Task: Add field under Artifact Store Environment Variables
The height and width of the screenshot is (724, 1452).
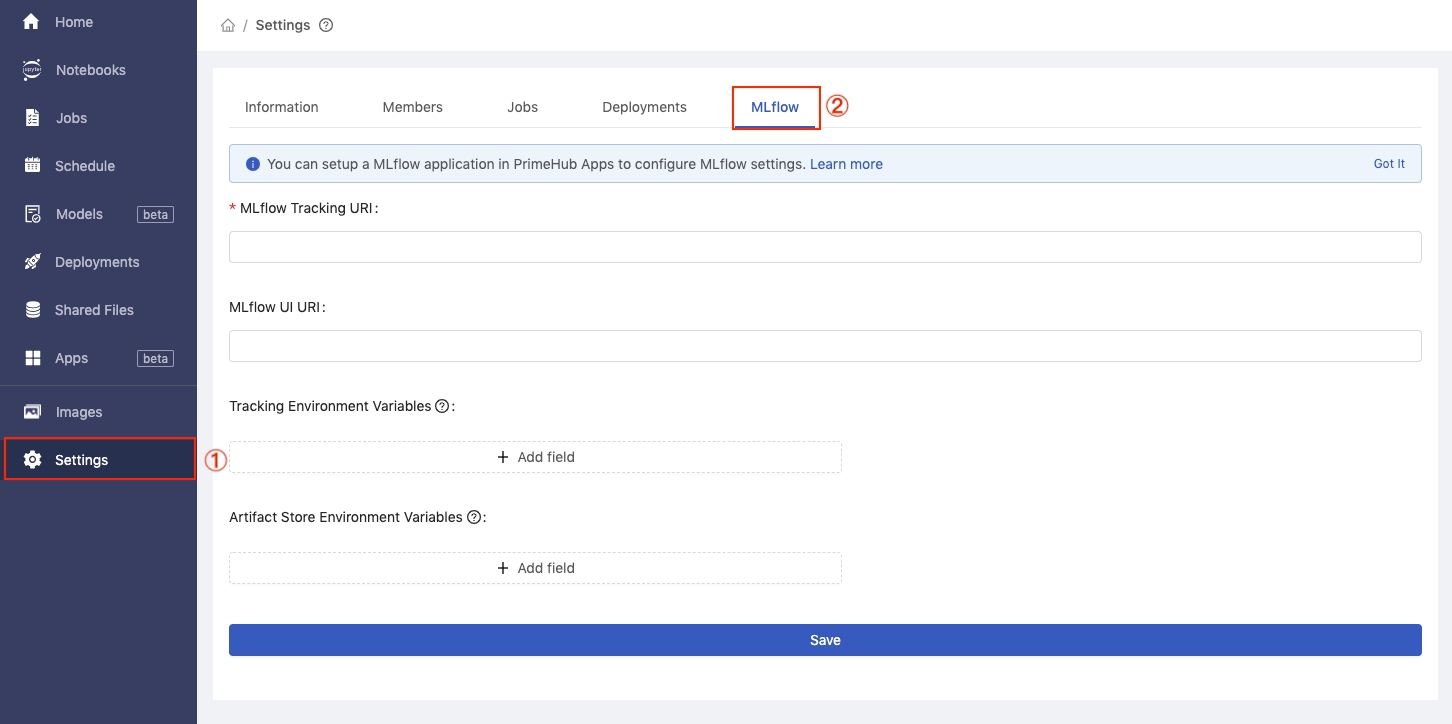Action: pyautogui.click(x=535, y=568)
